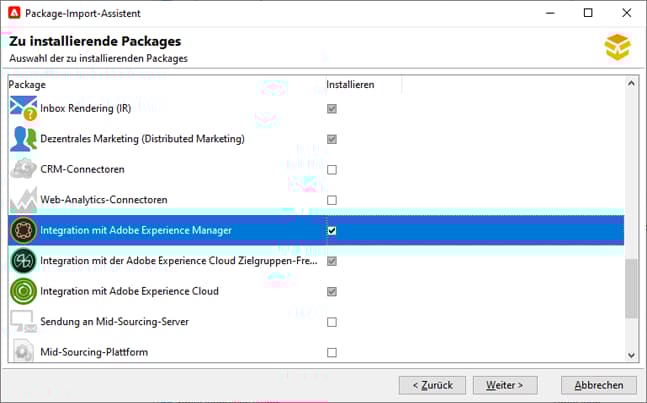
Task: Select 'Integration mit der Adobe Experience Cloud Zielgruppen-Fre...' text
Action: point(179,261)
